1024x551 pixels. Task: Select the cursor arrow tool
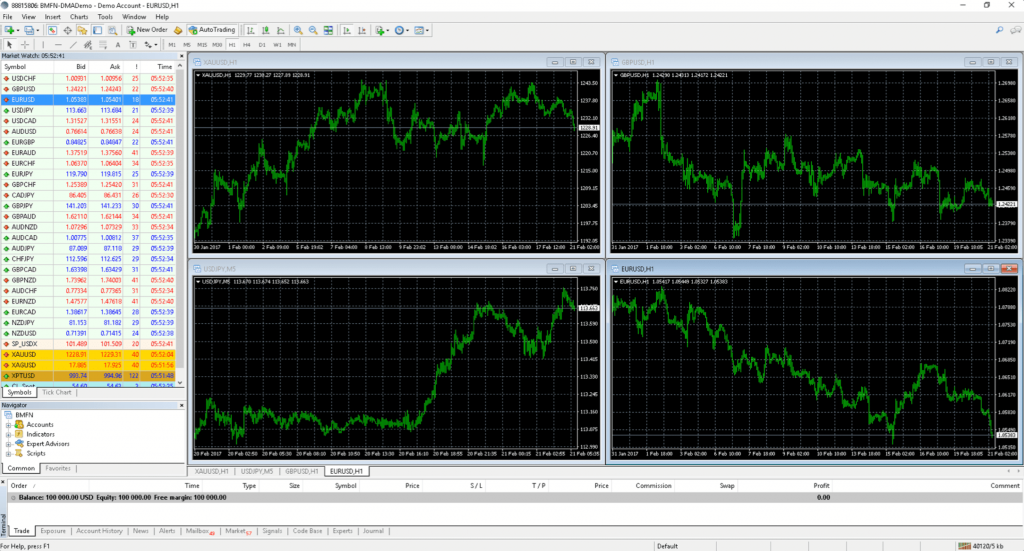tap(9, 45)
